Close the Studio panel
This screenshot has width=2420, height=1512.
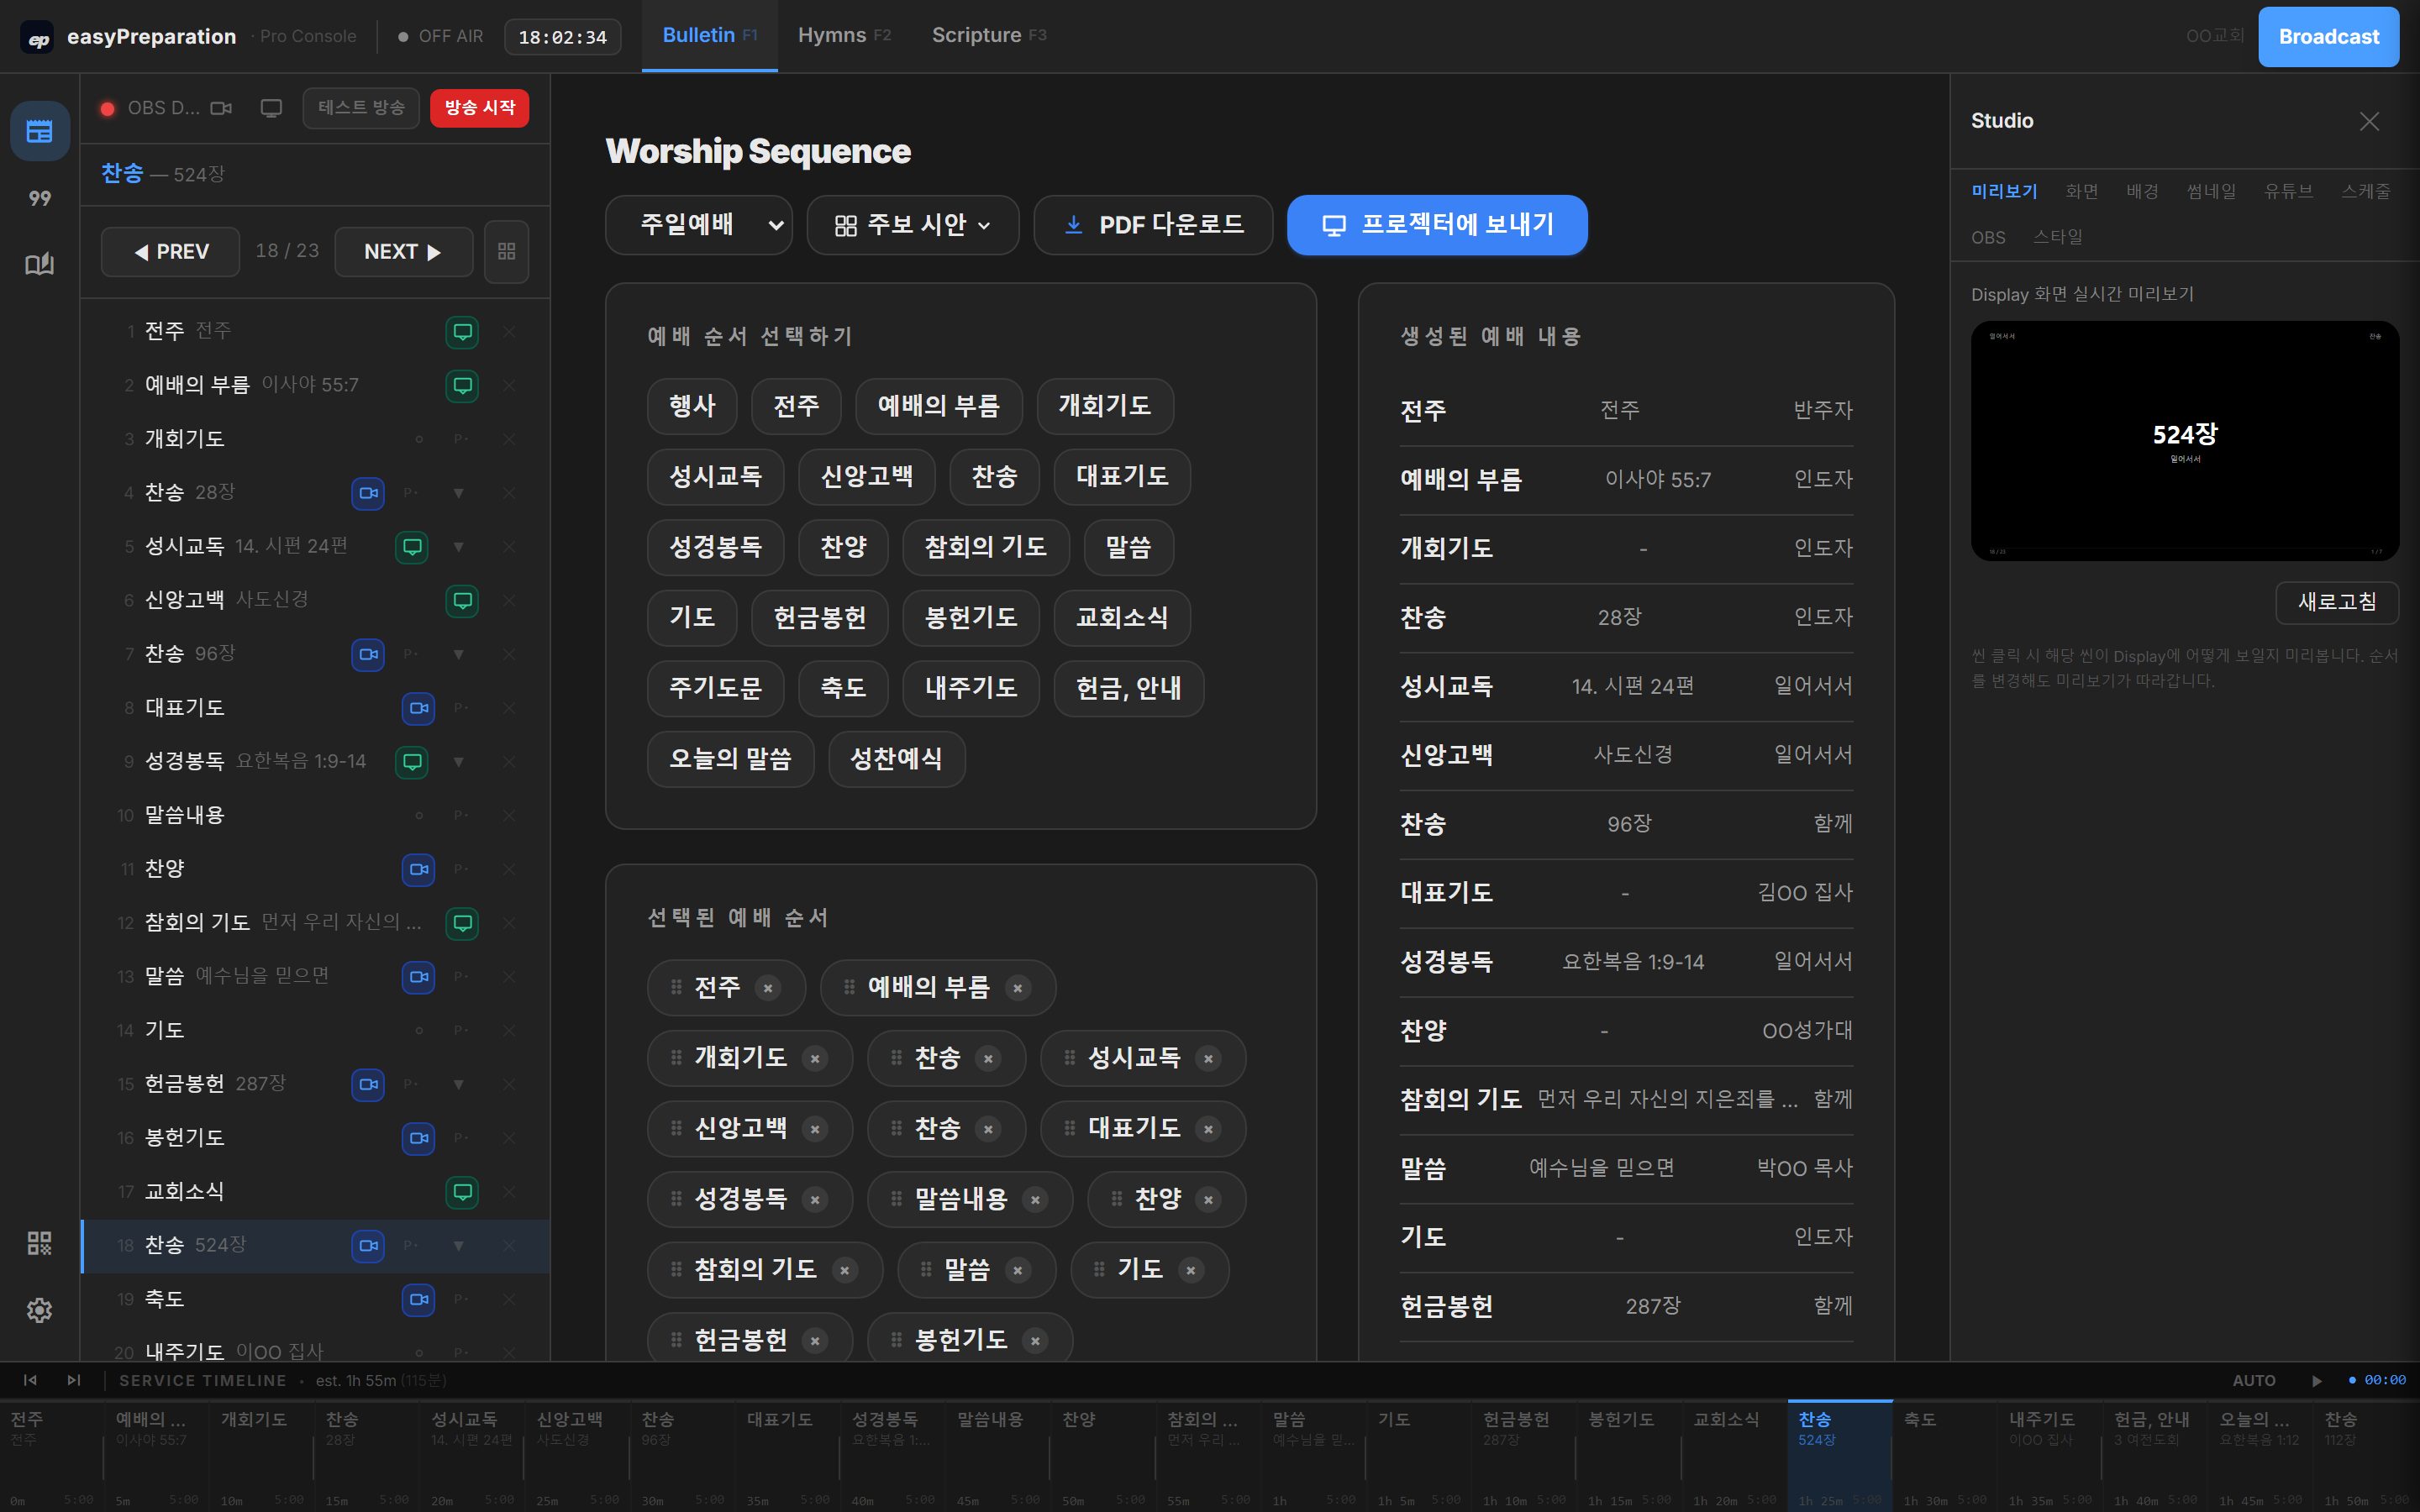pyautogui.click(x=2369, y=121)
